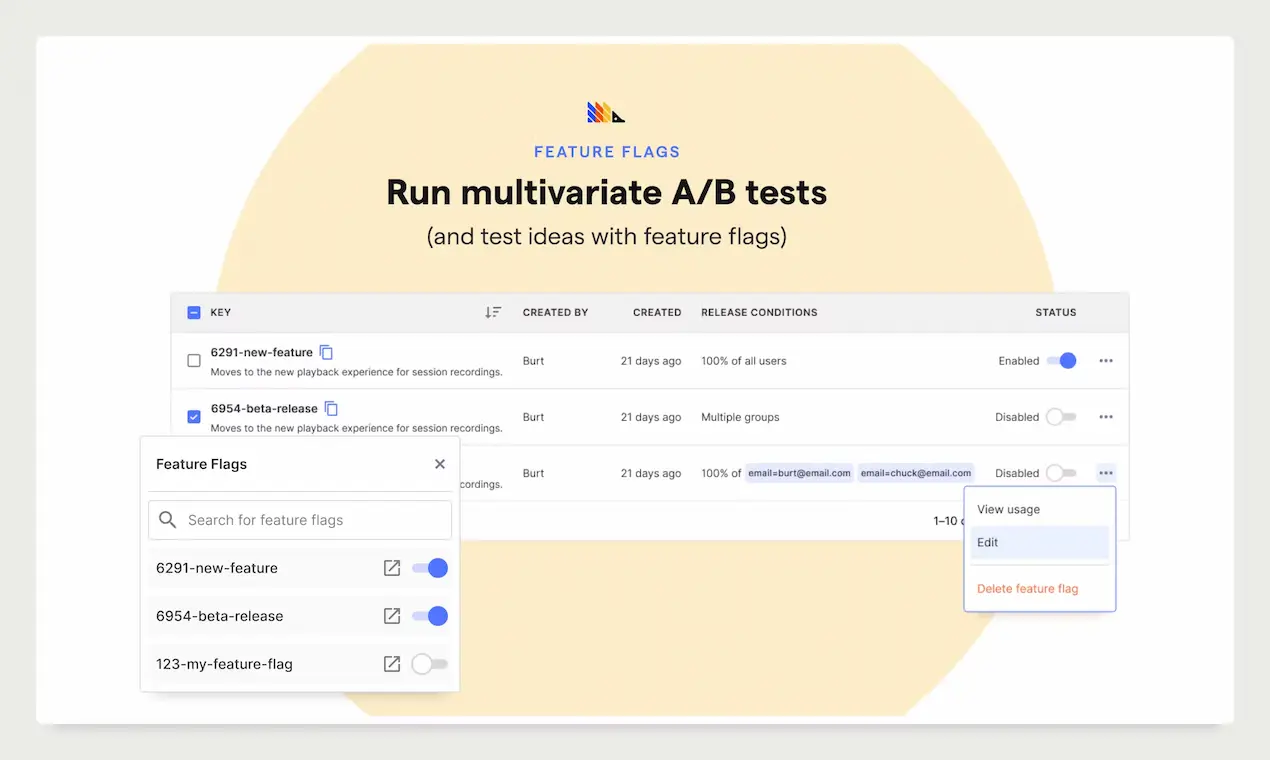
Task: Toggle the select-all checkbox in table header
Action: (x=194, y=312)
